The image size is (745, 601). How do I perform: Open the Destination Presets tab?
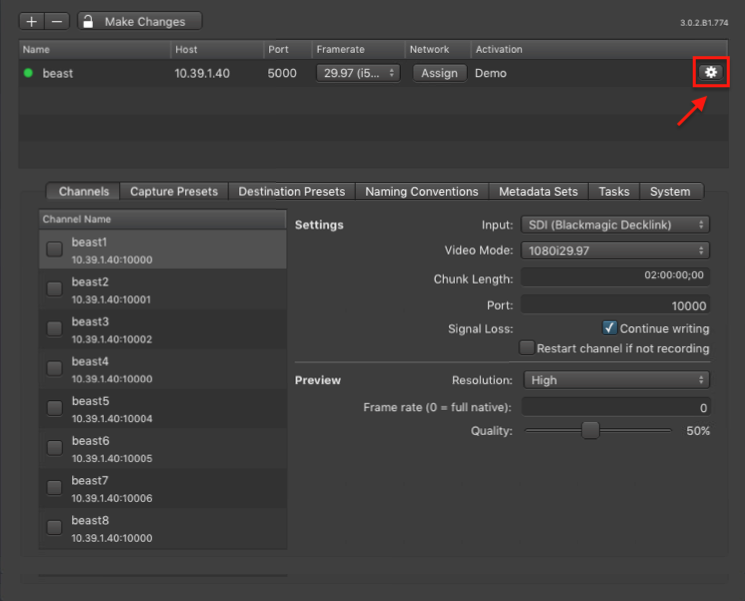292,191
